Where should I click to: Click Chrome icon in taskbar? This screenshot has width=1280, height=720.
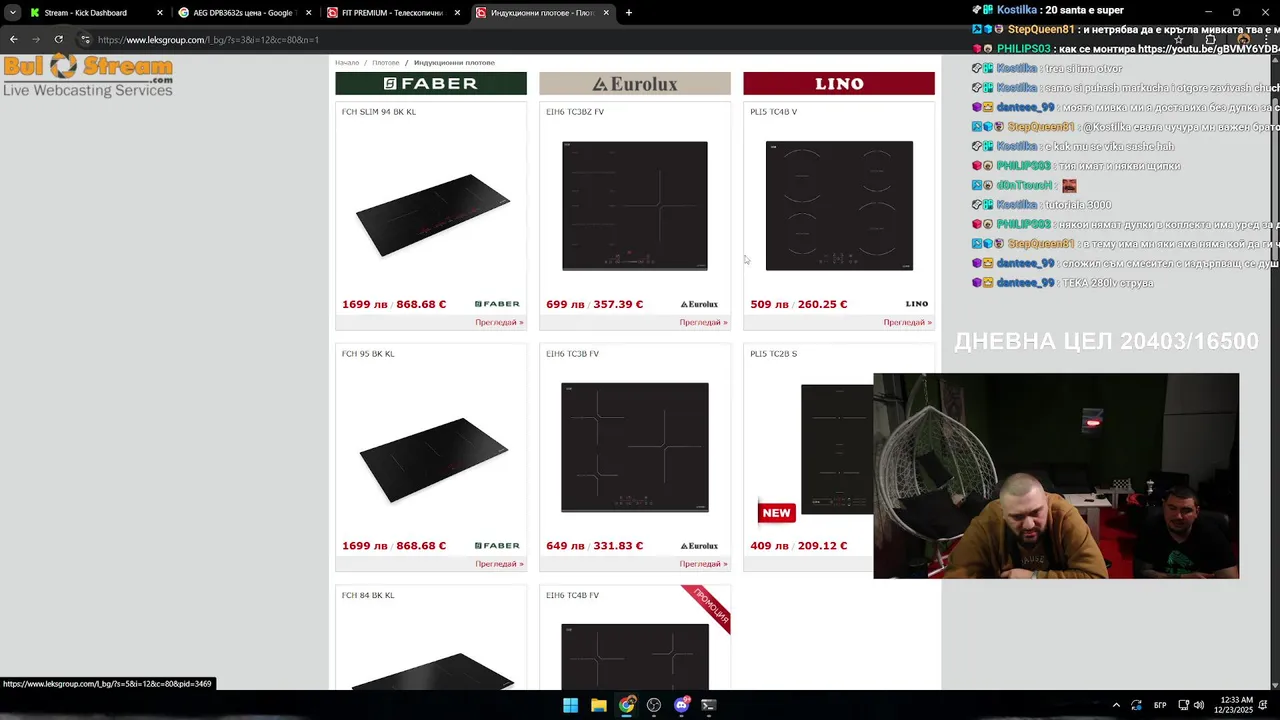coord(626,705)
